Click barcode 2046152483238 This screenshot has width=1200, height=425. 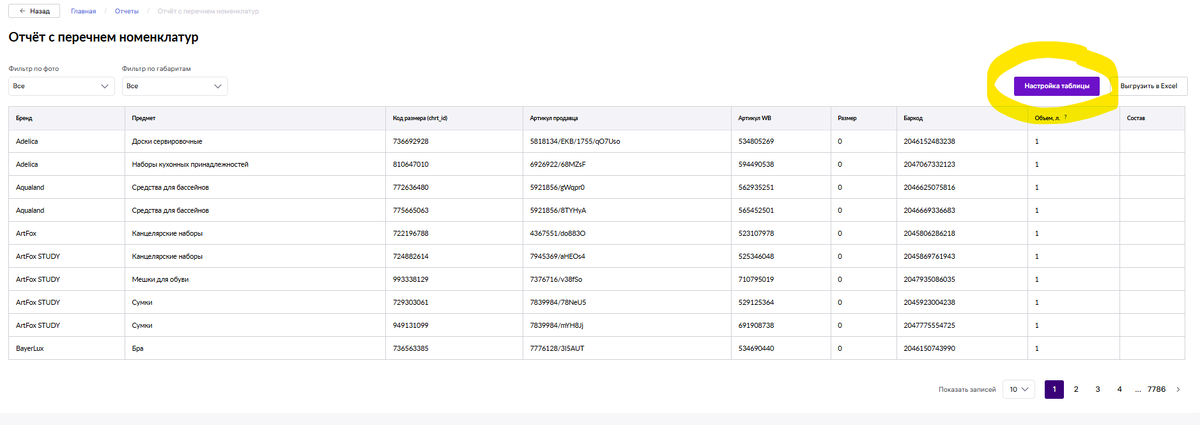point(929,141)
